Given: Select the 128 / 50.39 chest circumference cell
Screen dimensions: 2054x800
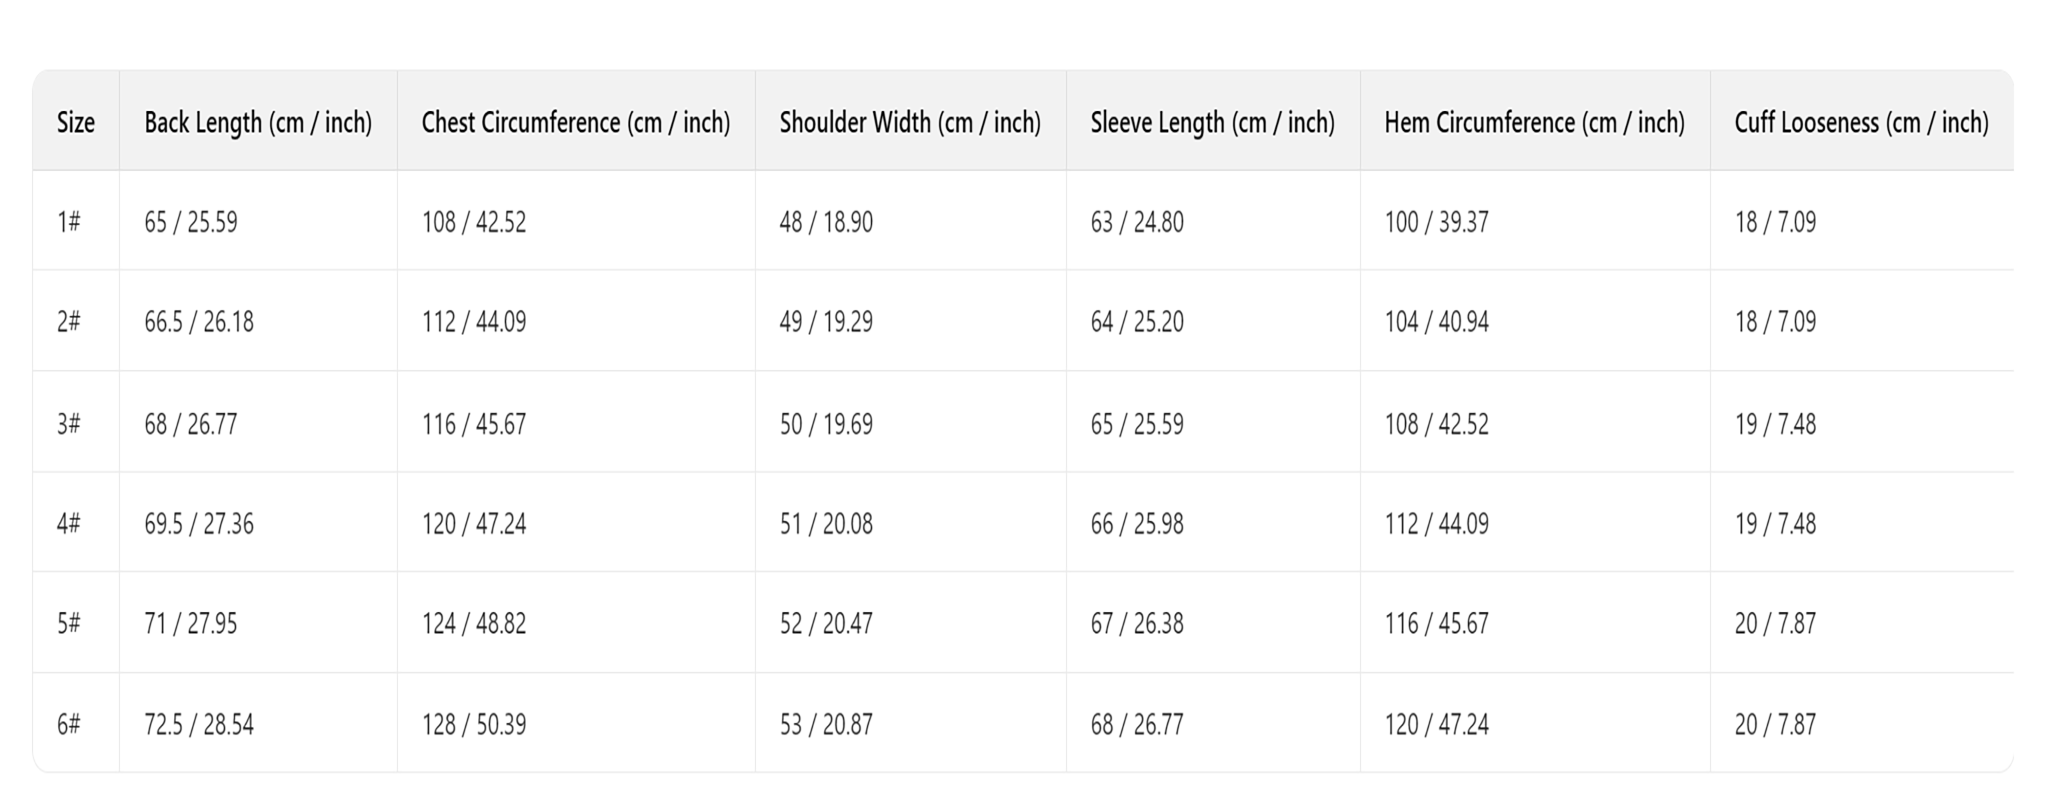Looking at the screenshot, I should (474, 724).
